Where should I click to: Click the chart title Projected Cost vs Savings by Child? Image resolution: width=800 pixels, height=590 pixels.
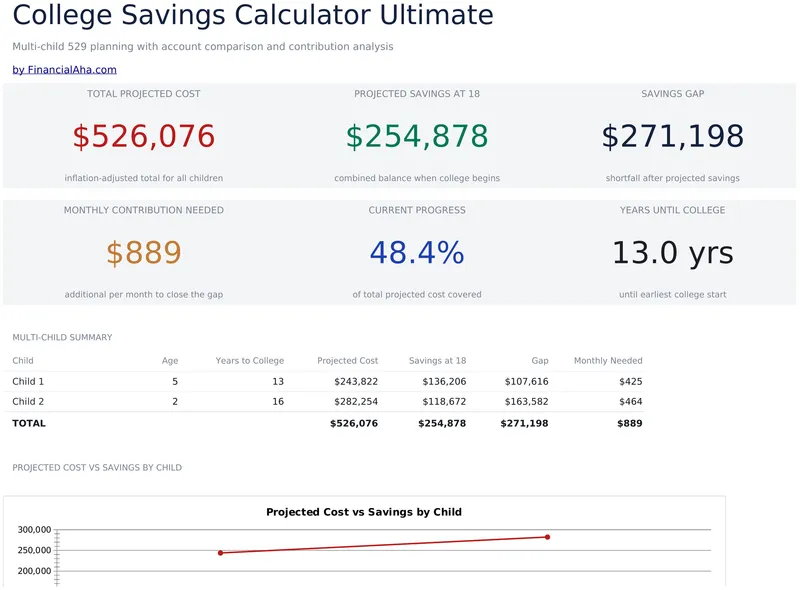[x=364, y=512]
